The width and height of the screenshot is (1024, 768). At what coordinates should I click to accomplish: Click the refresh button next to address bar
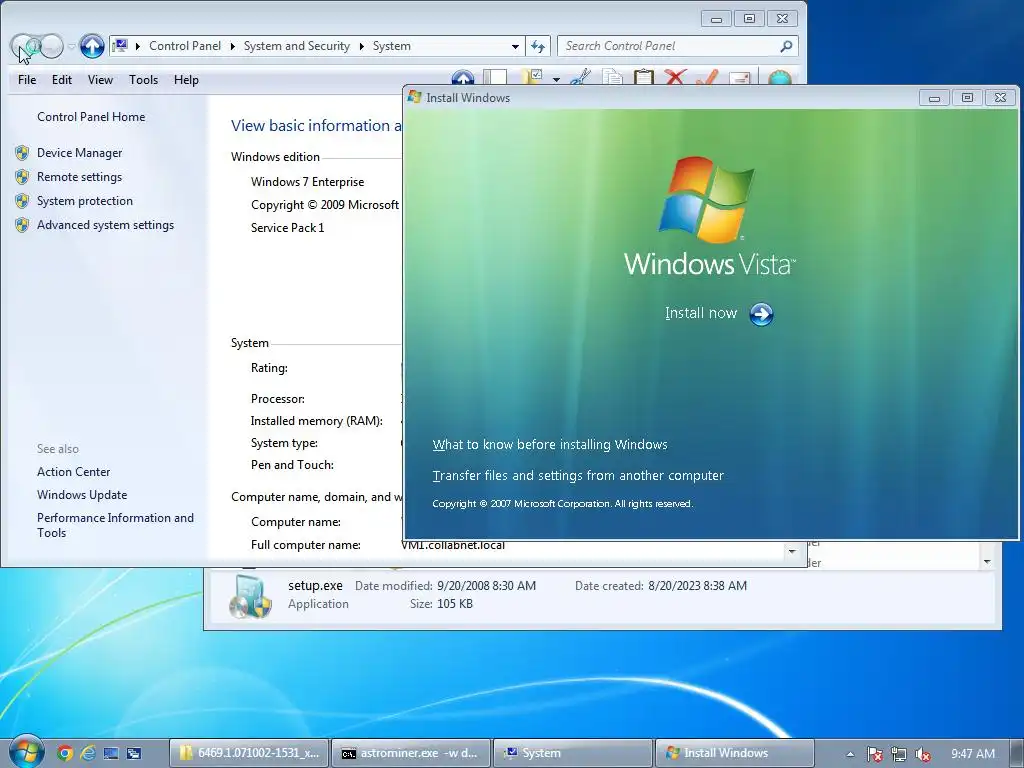click(x=538, y=46)
